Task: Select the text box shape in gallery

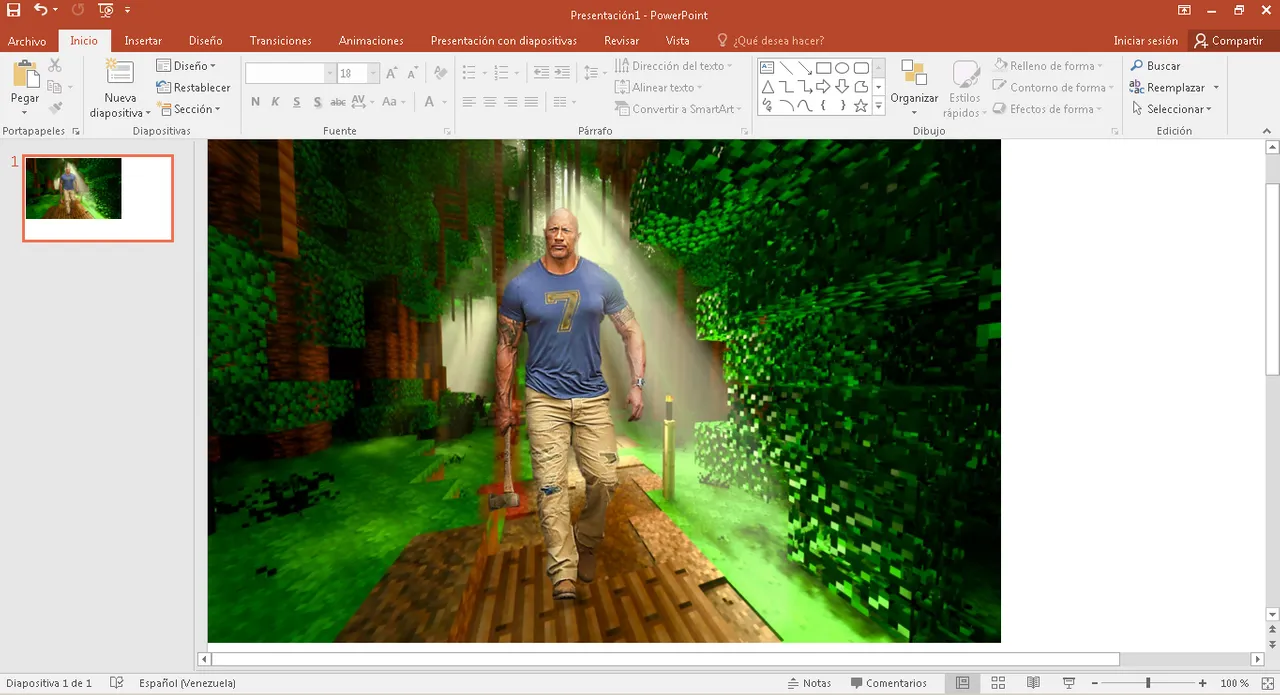Action: tap(767, 68)
